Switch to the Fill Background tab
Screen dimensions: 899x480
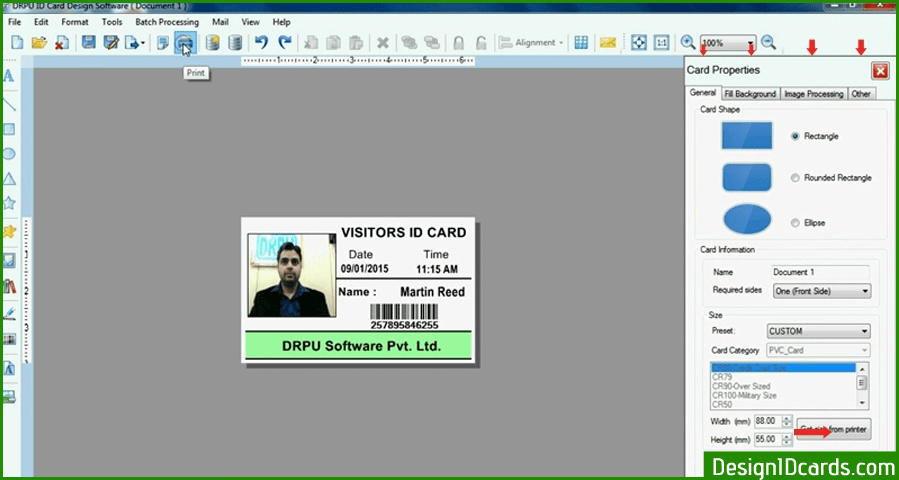coord(750,94)
